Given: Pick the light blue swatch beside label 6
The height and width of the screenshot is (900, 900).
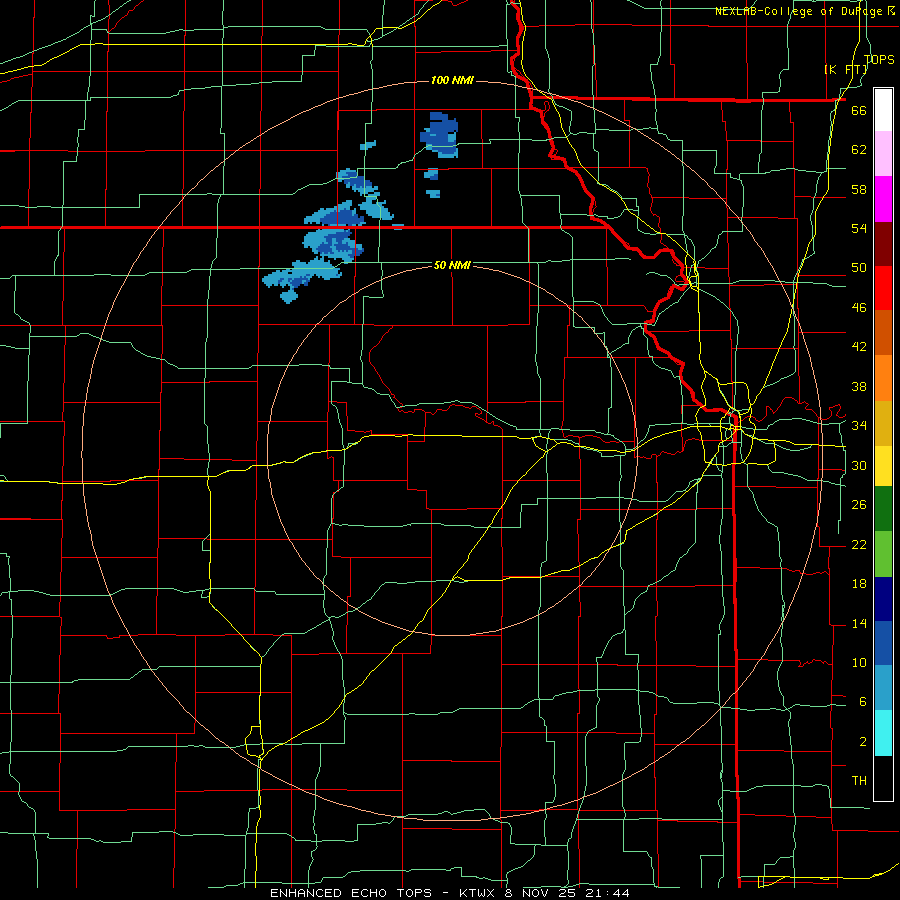Looking at the screenshot, I should pyautogui.click(x=883, y=688).
